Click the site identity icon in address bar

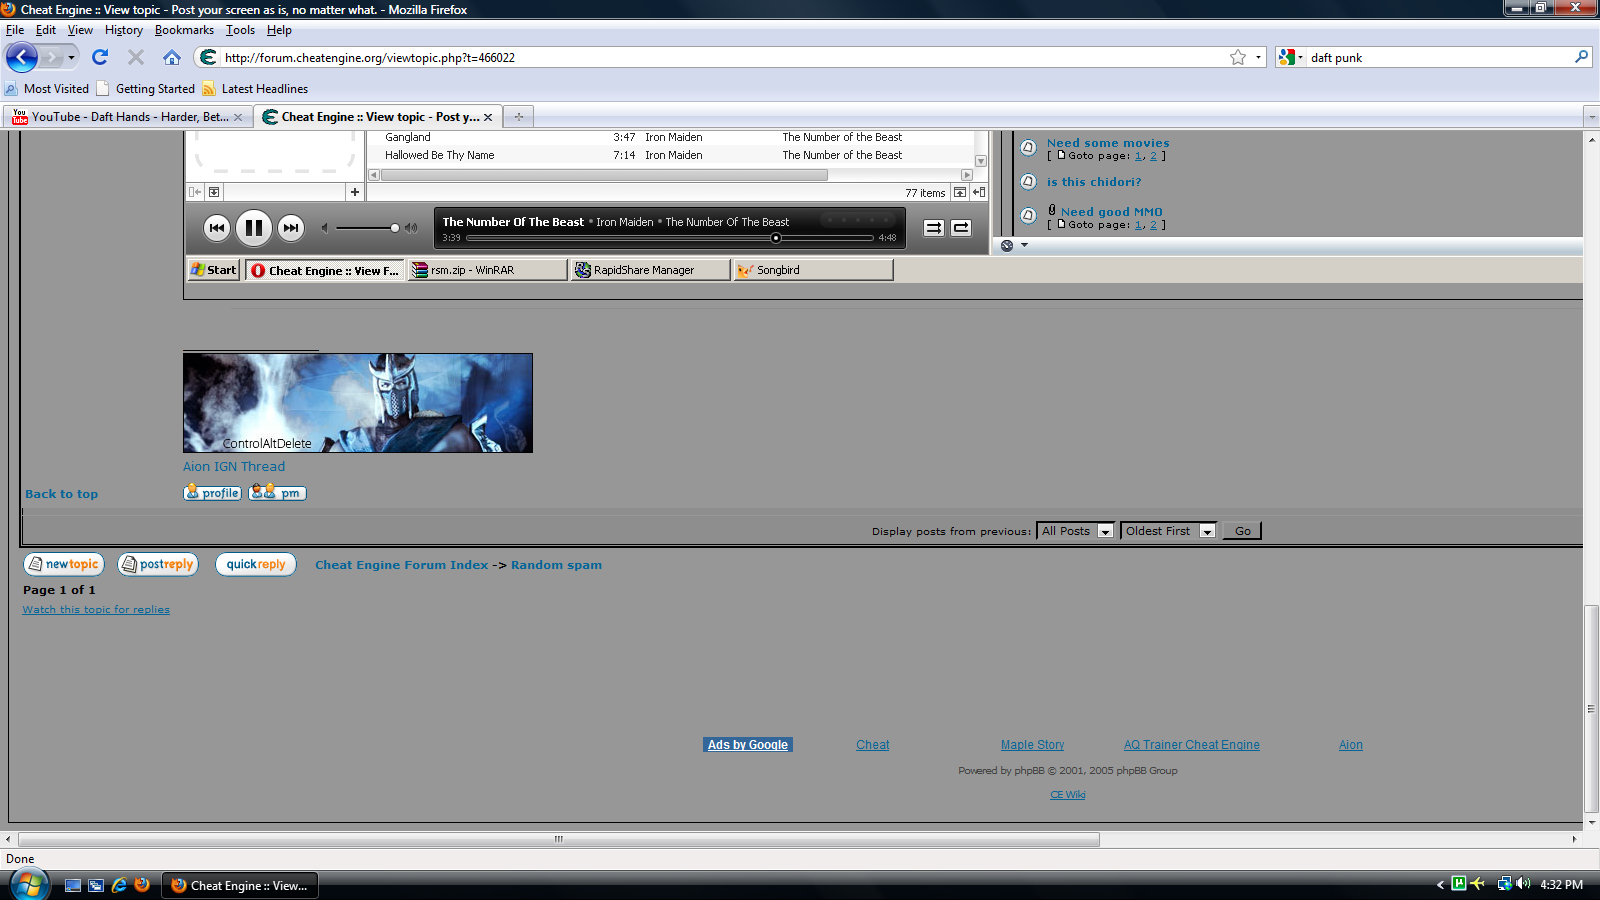tap(208, 57)
